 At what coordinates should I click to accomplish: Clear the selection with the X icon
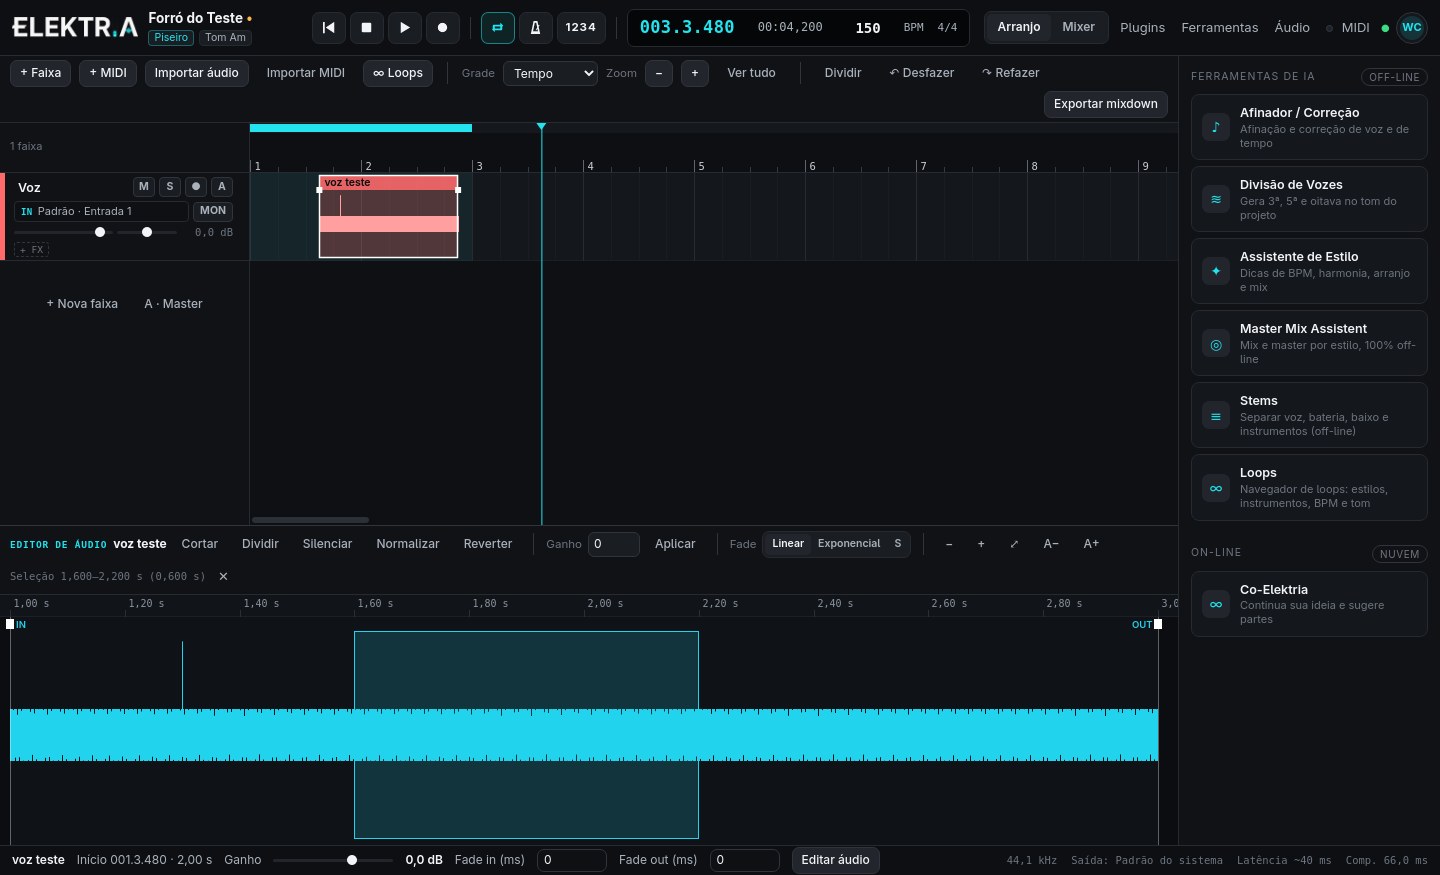(223, 576)
